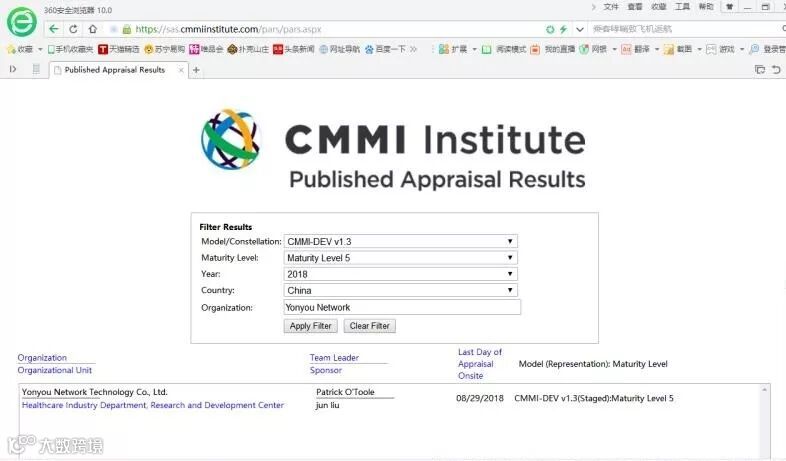Open the 工具 tools menu

coord(682,7)
